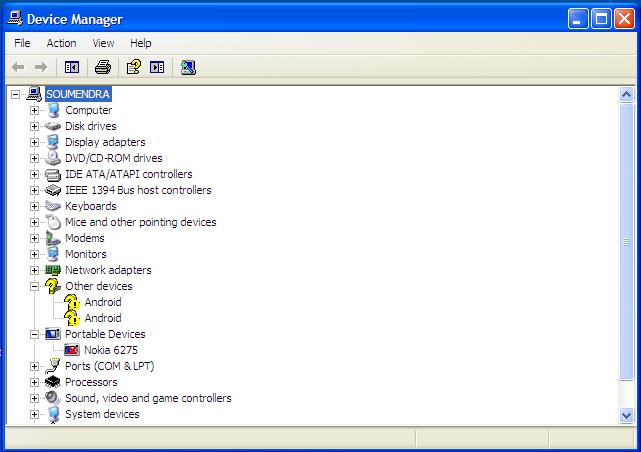Close the Device Manager window
Viewport: 641px width, 452px height.
(625, 19)
